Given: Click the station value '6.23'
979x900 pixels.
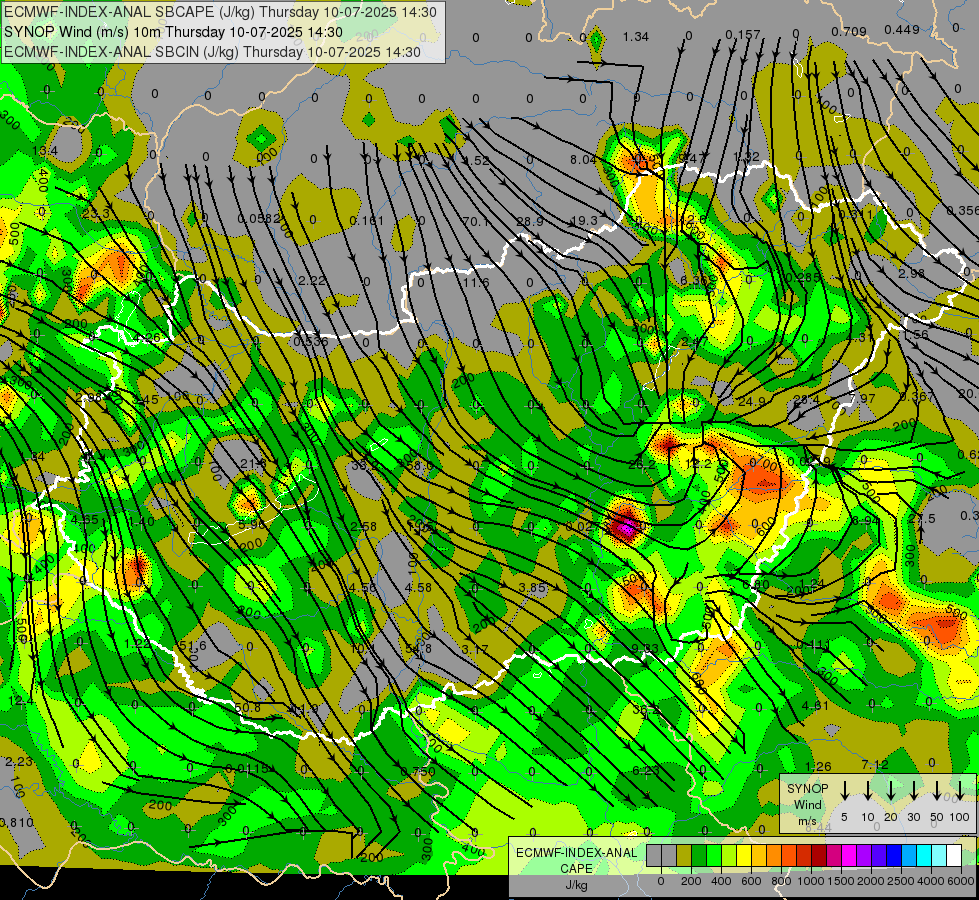Looking at the screenshot, I should click(646, 771).
